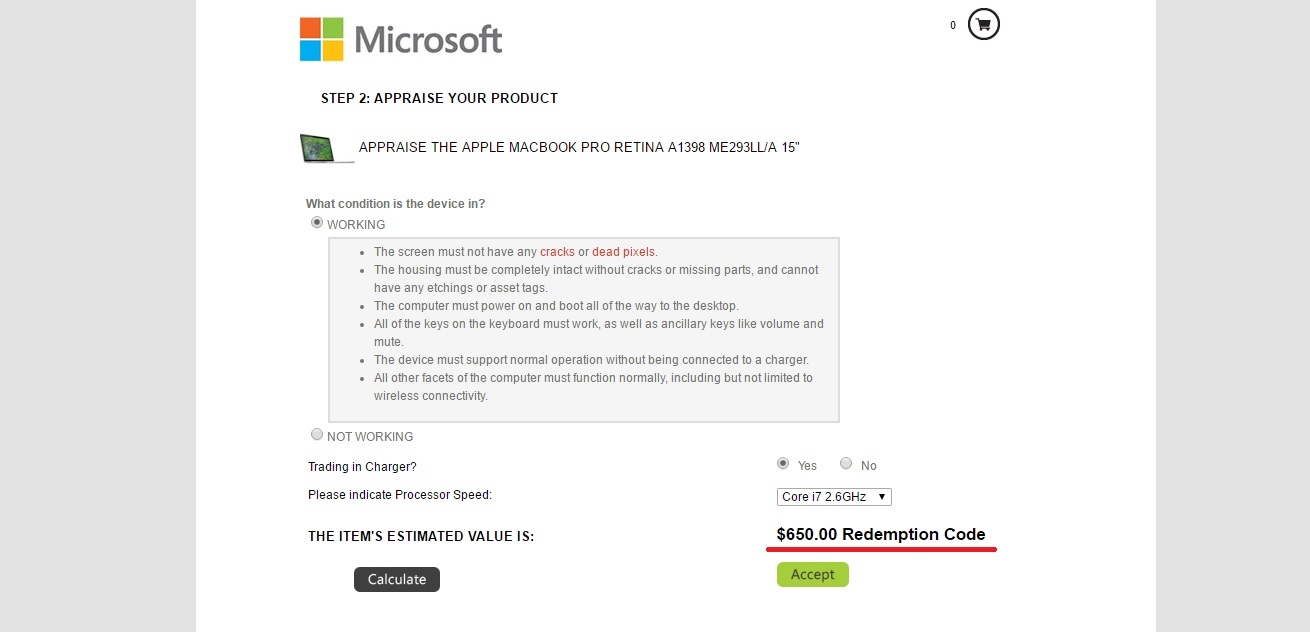Image resolution: width=1310 pixels, height=632 pixels.
Task: Click the Microsoft logo
Action: [x=401, y=39]
